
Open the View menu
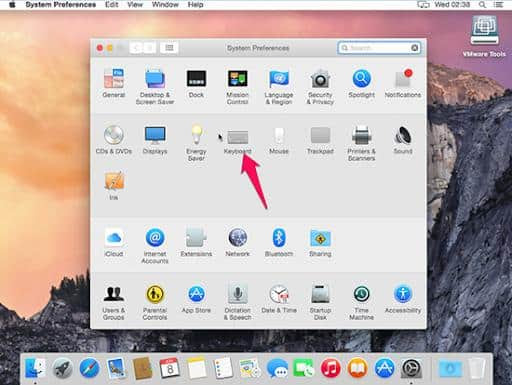pos(135,5)
